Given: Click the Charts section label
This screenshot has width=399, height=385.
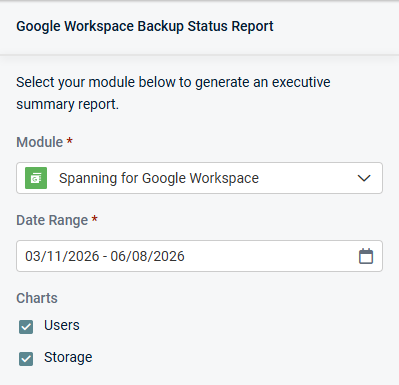Looking at the screenshot, I should 37,298.
